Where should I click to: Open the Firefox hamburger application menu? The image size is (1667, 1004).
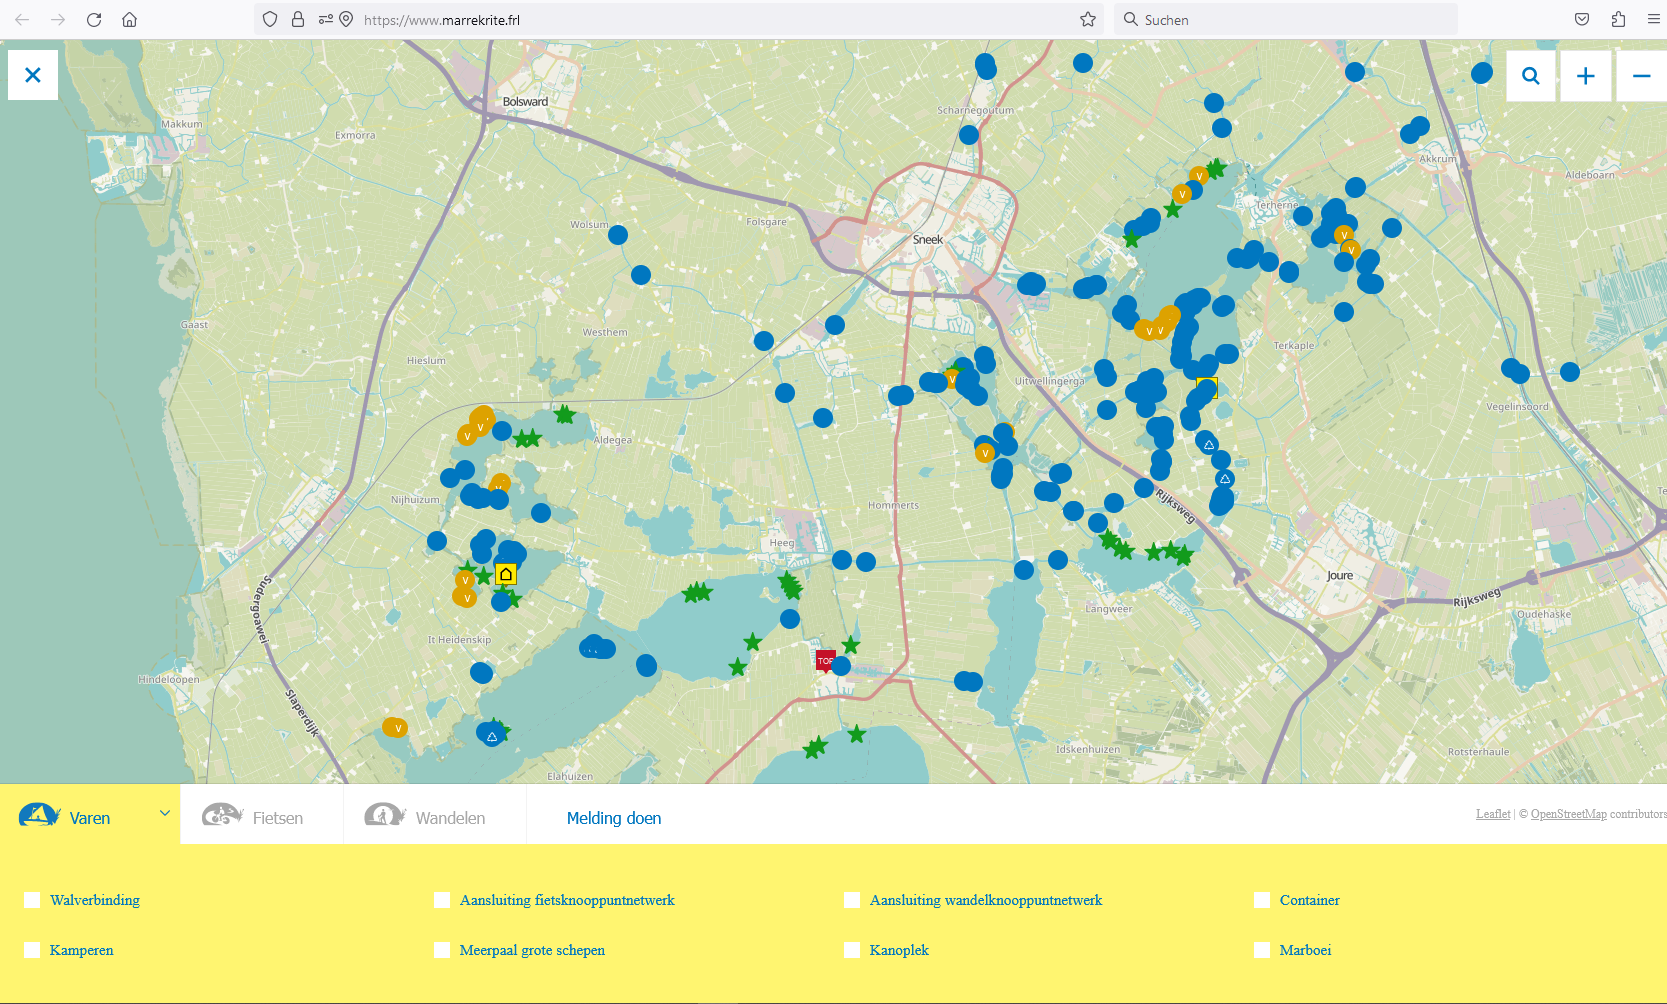tap(1653, 20)
